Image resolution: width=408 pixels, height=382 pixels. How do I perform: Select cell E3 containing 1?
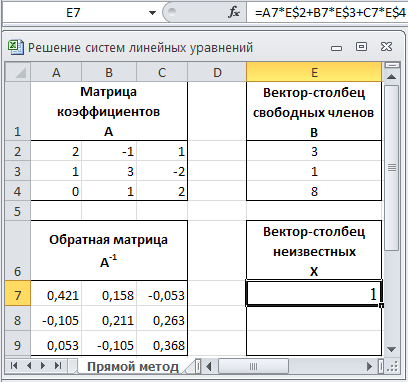[314, 171]
